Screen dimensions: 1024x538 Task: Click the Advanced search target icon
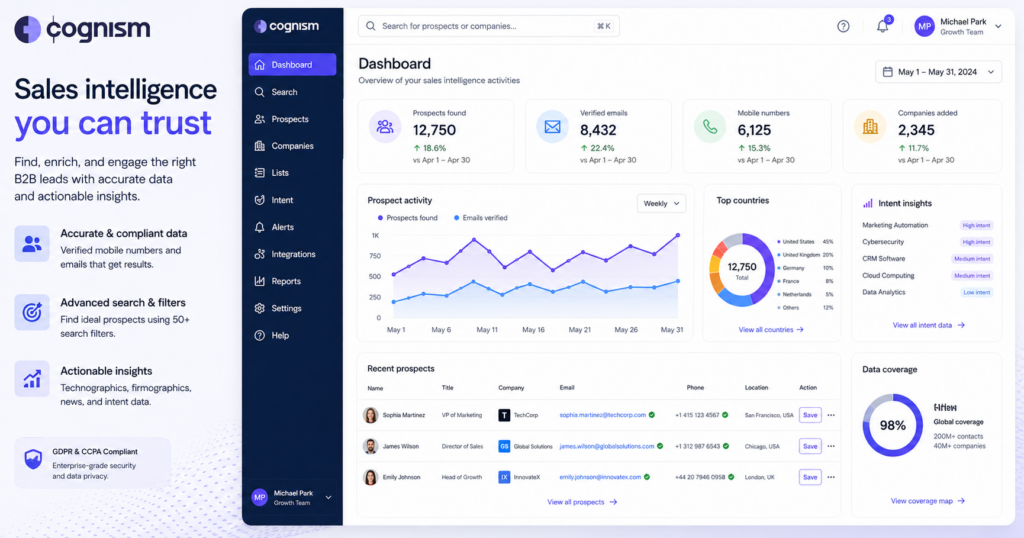[x=32, y=312]
